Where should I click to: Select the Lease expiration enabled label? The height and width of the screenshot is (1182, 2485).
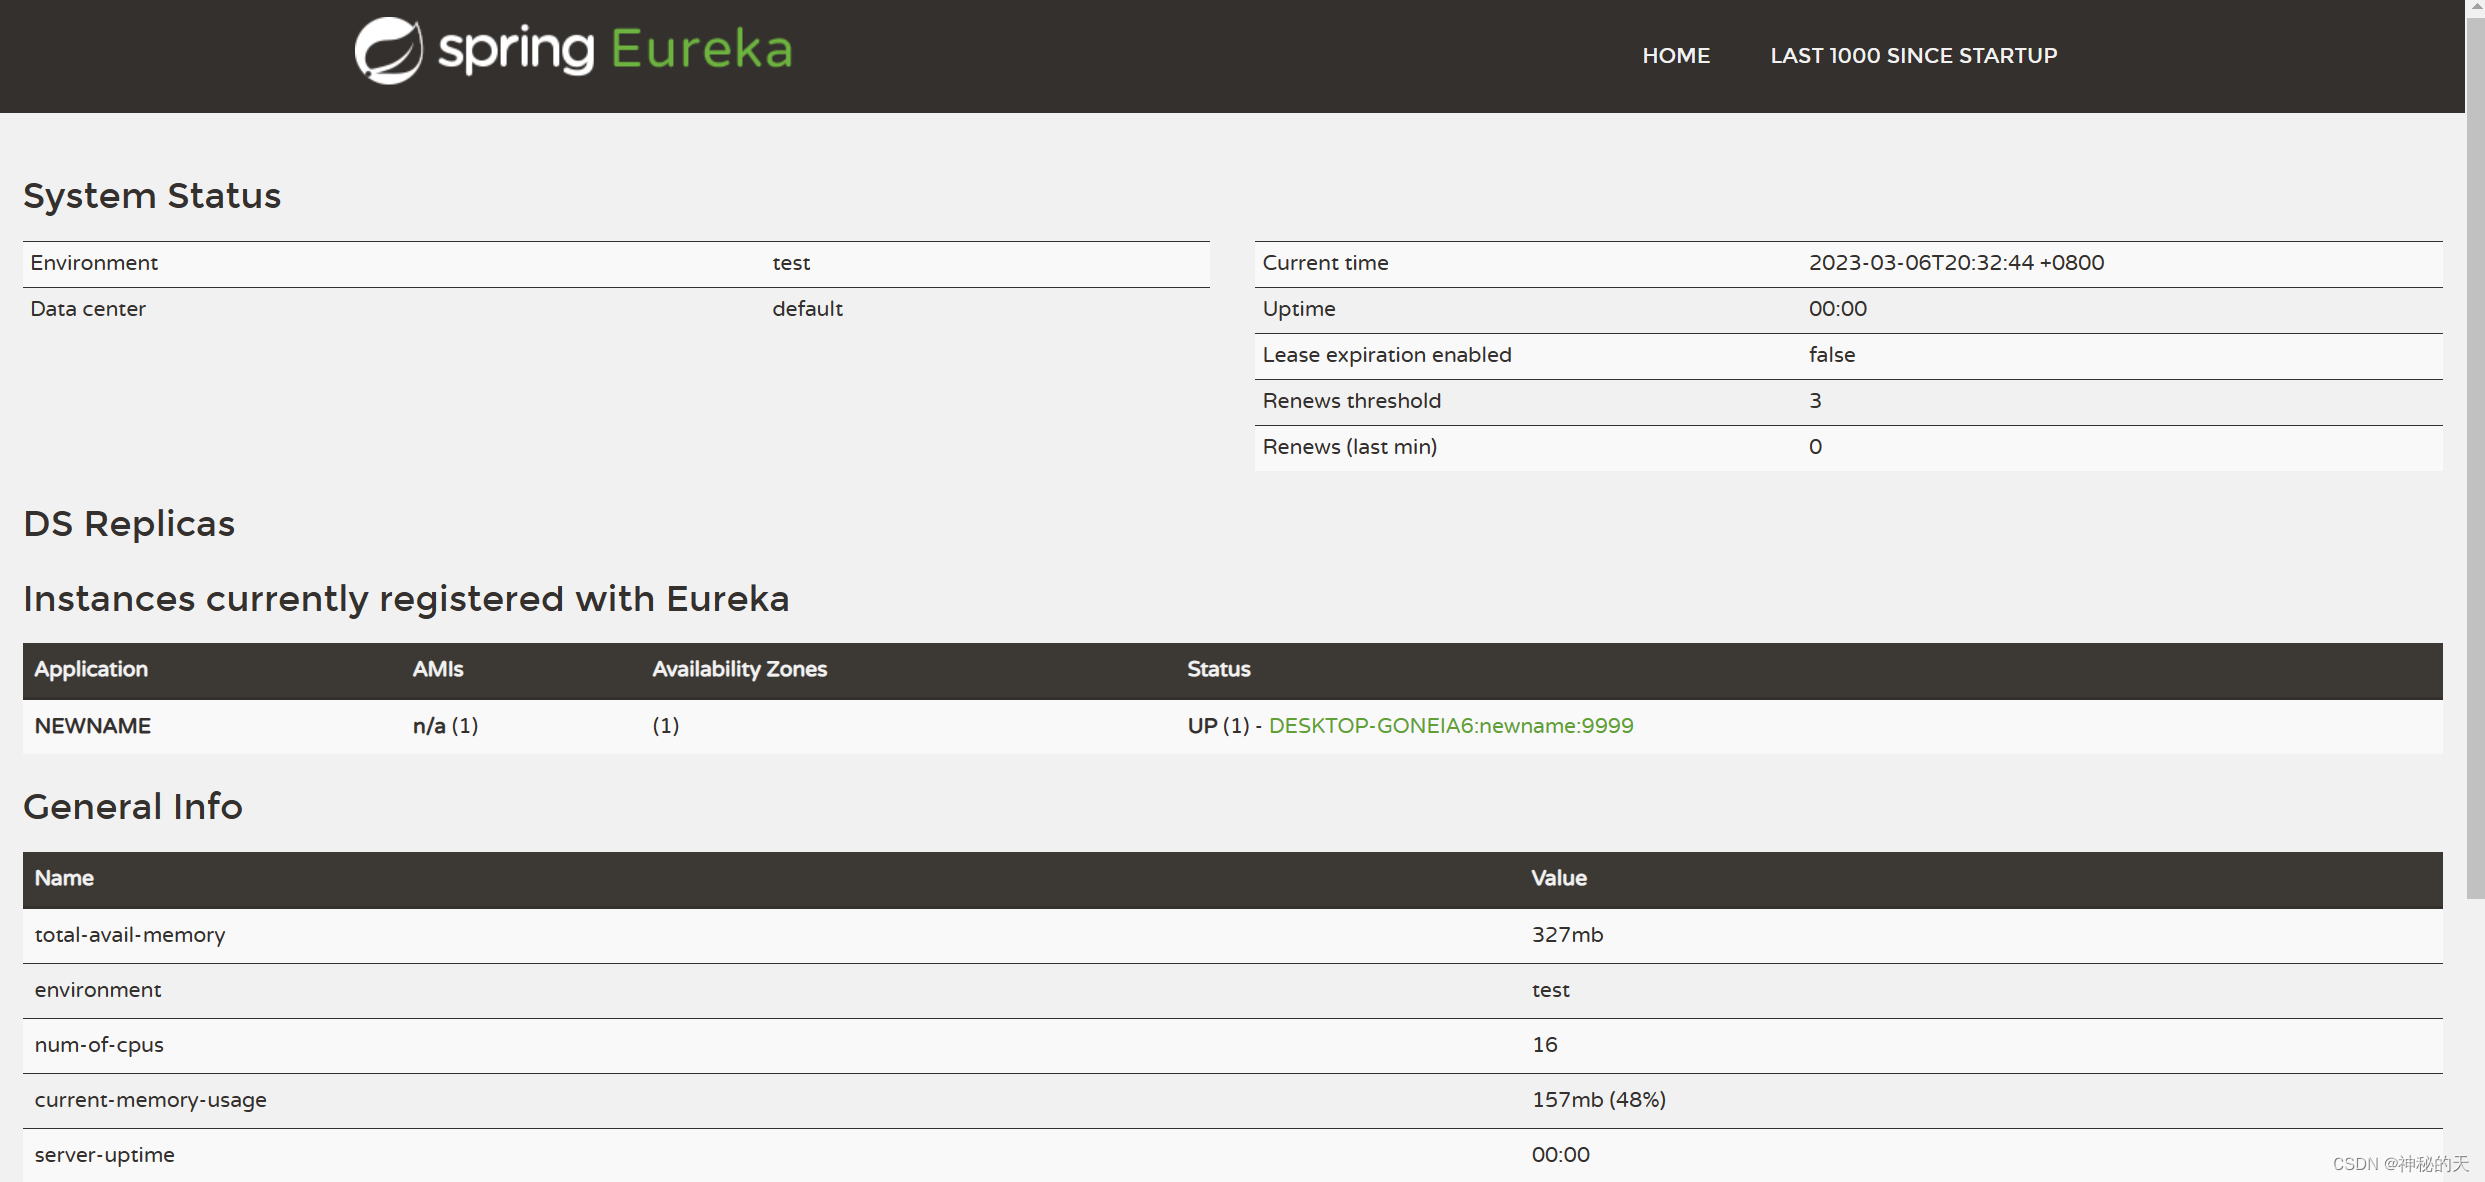(x=1386, y=355)
